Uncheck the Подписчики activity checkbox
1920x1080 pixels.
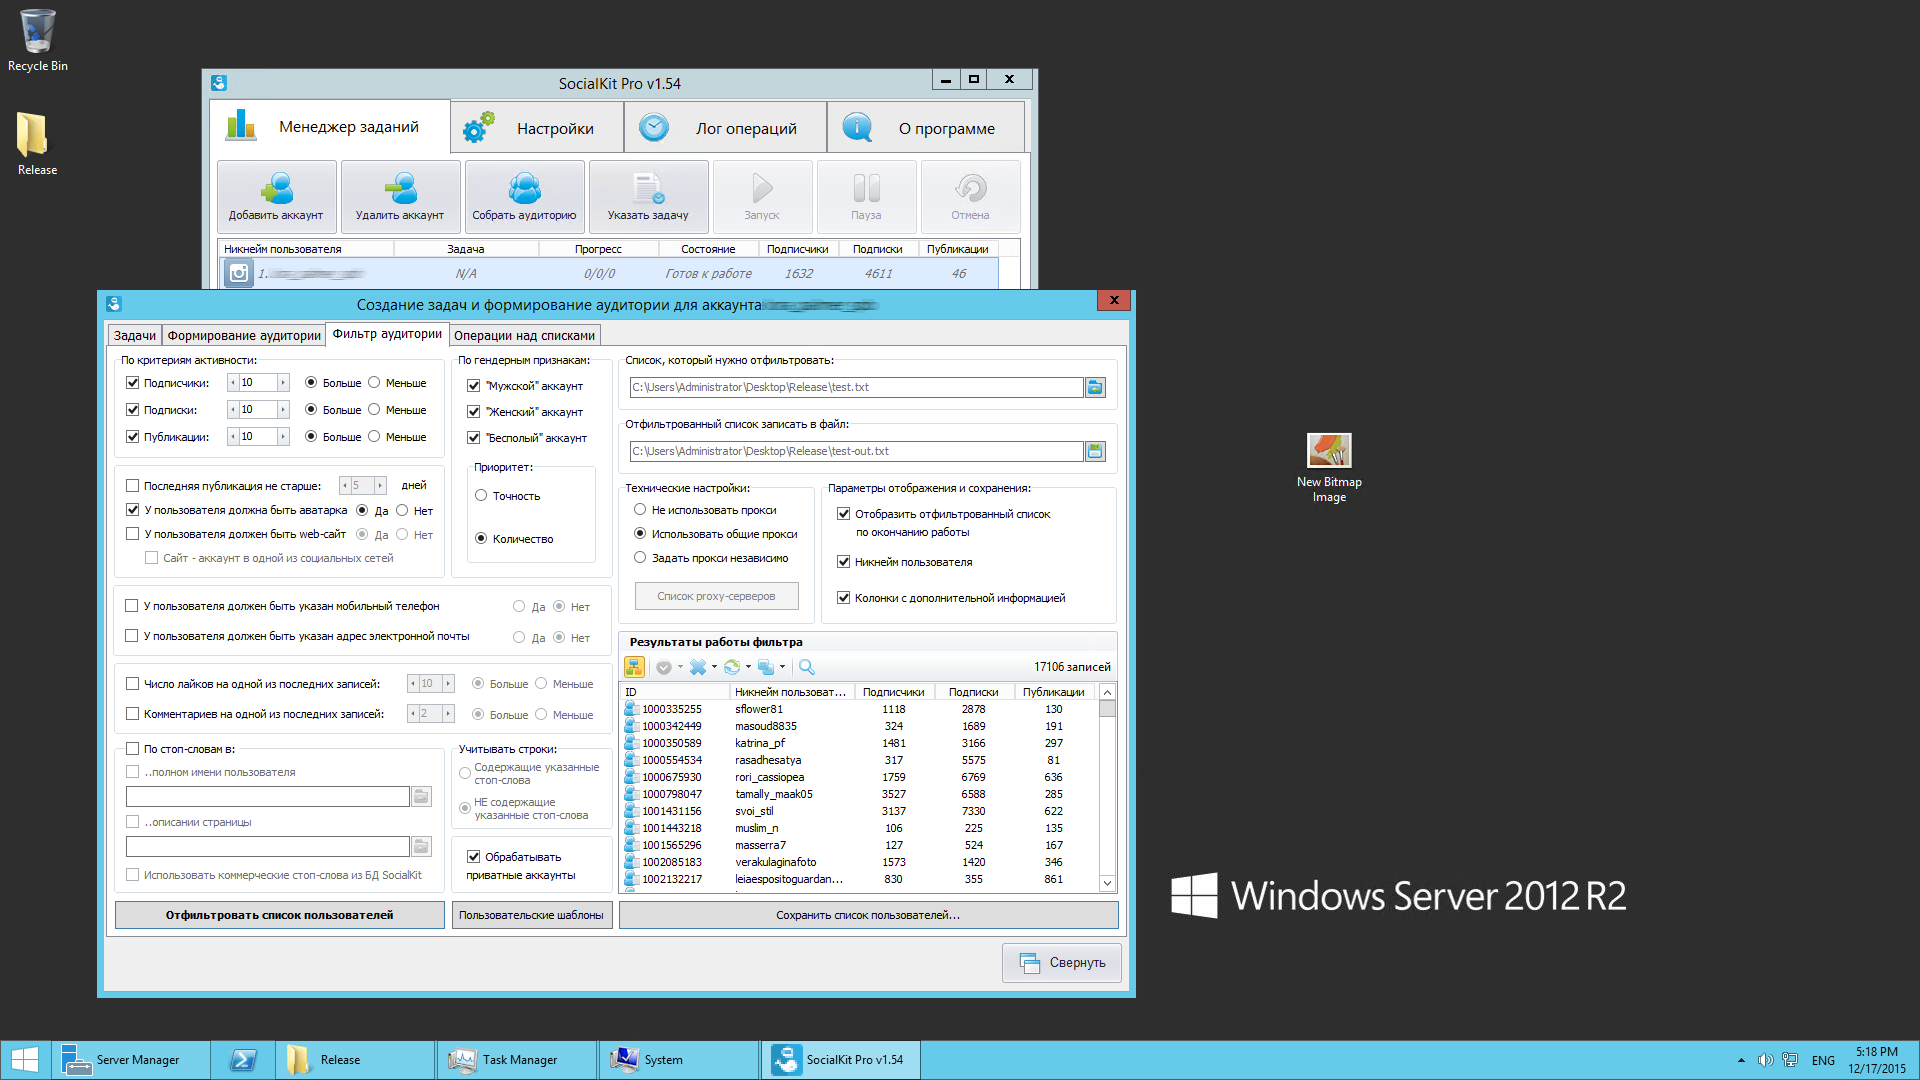pos(132,383)
